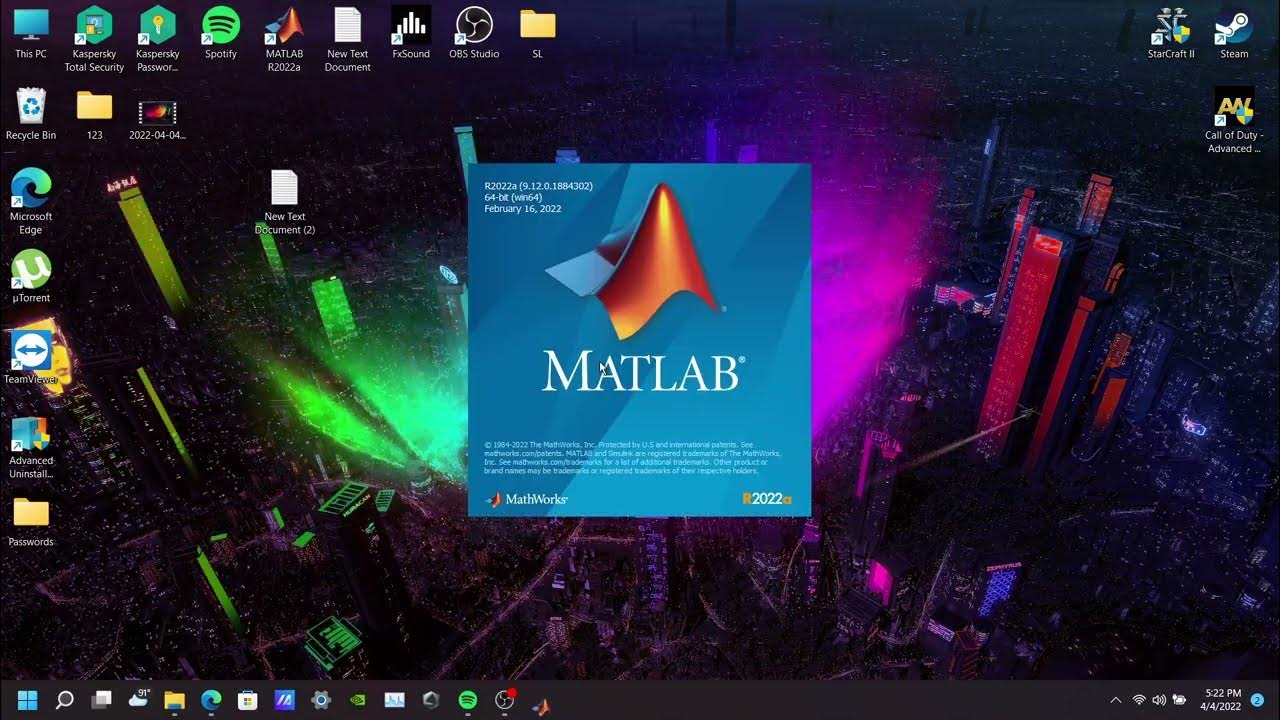
Task: Select the New Text Document file
Action: coord(347,39)
